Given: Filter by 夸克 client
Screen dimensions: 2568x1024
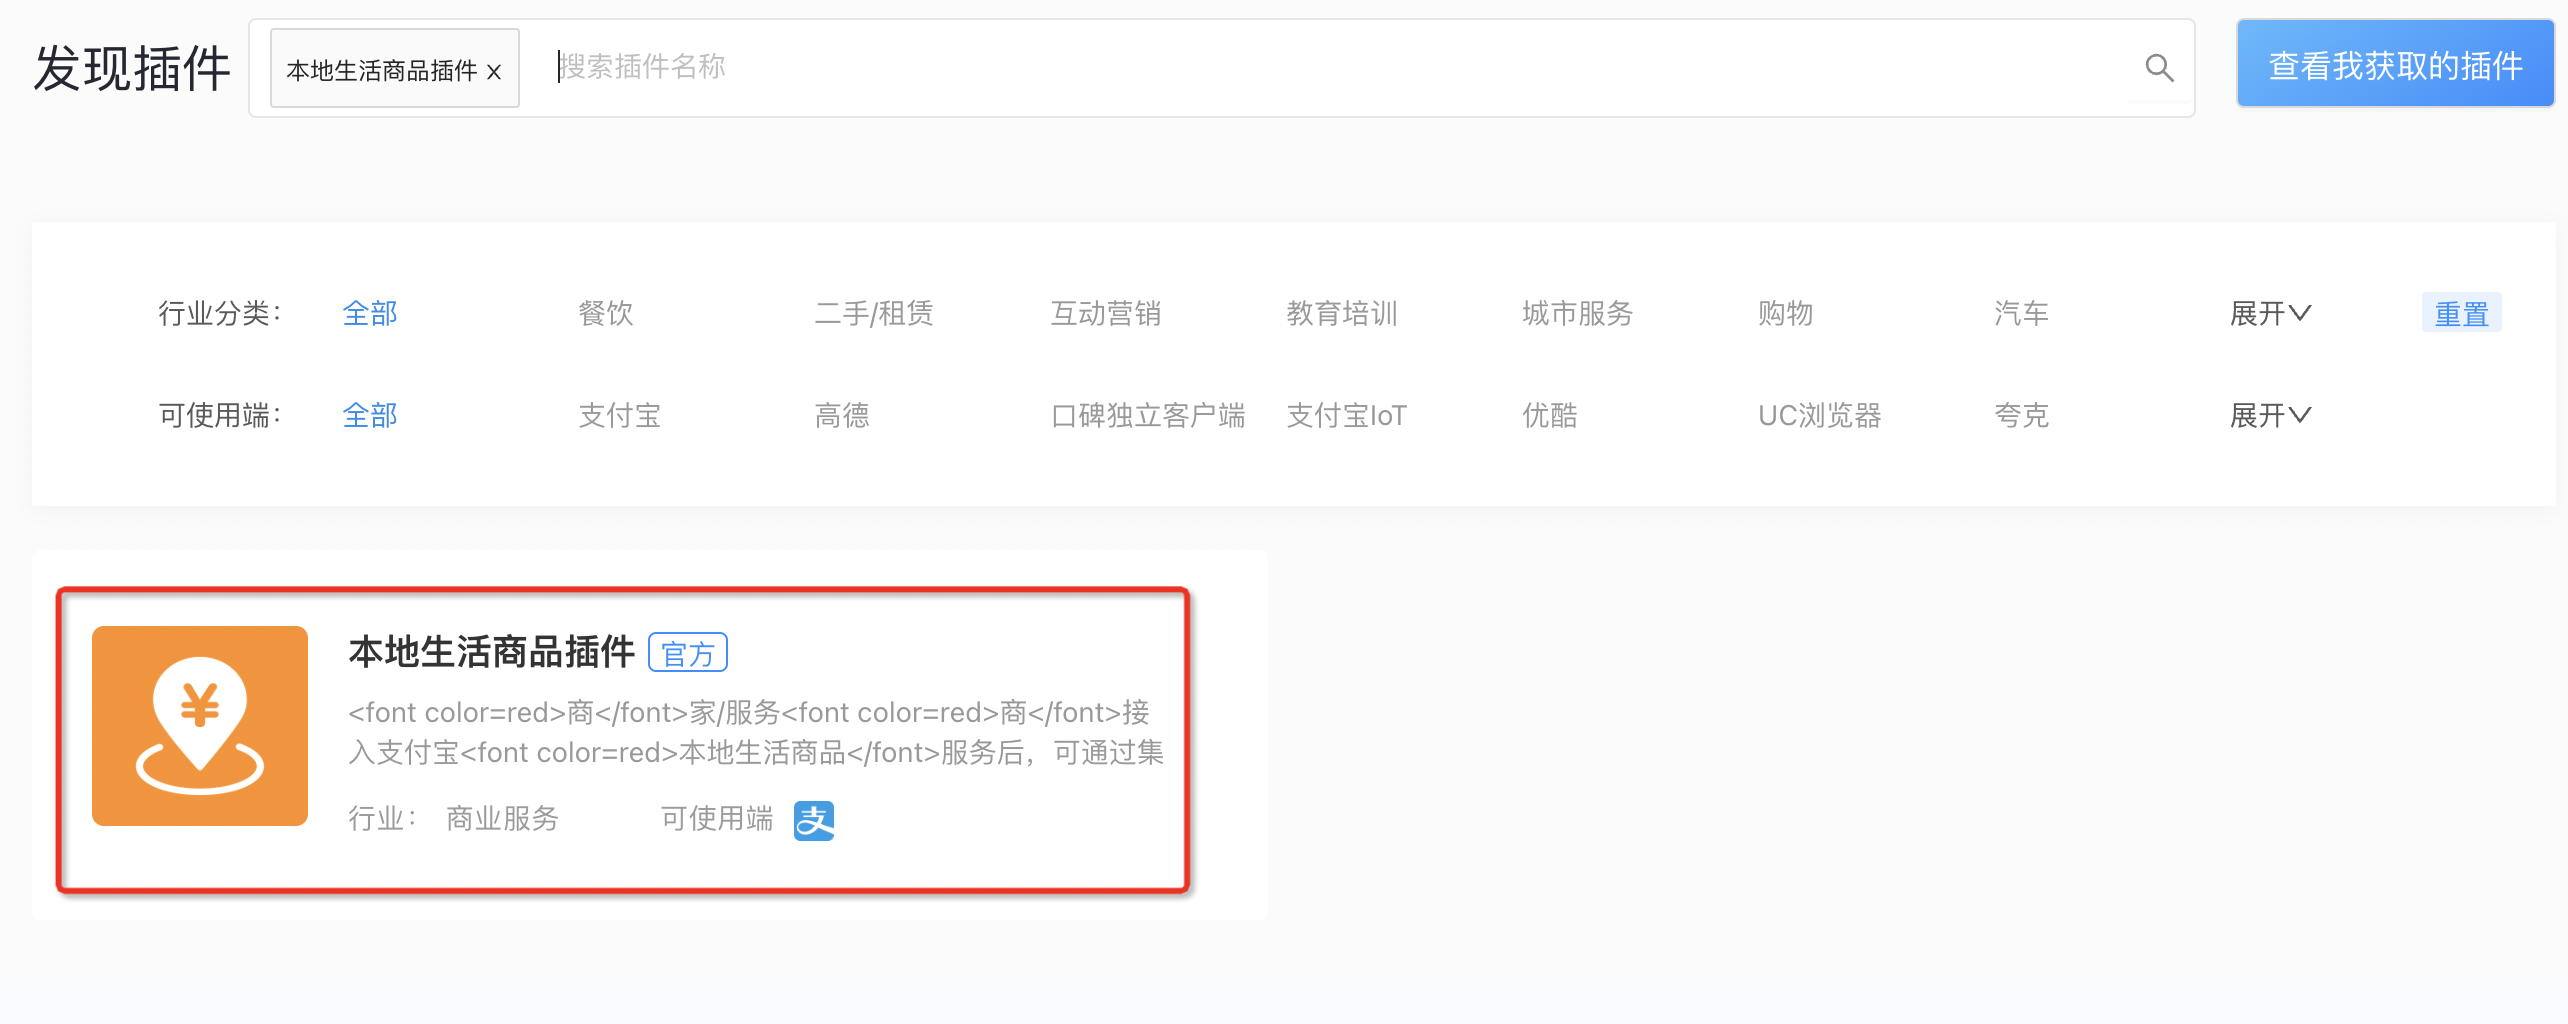Looking at the screenshot, I should (2022, 415).
